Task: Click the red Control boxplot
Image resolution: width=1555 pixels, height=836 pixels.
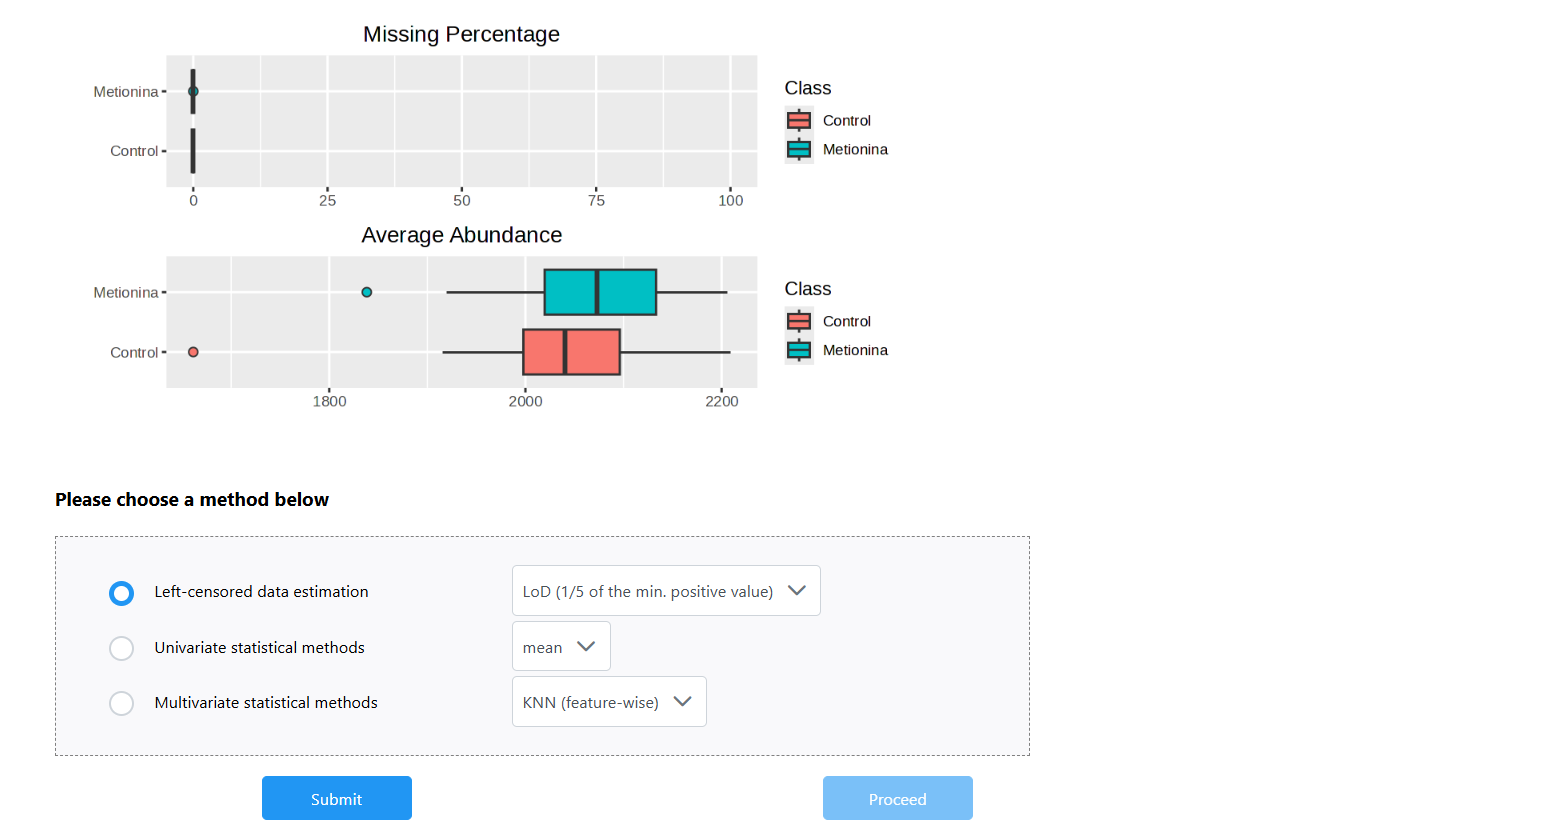Action: point(571,352)
